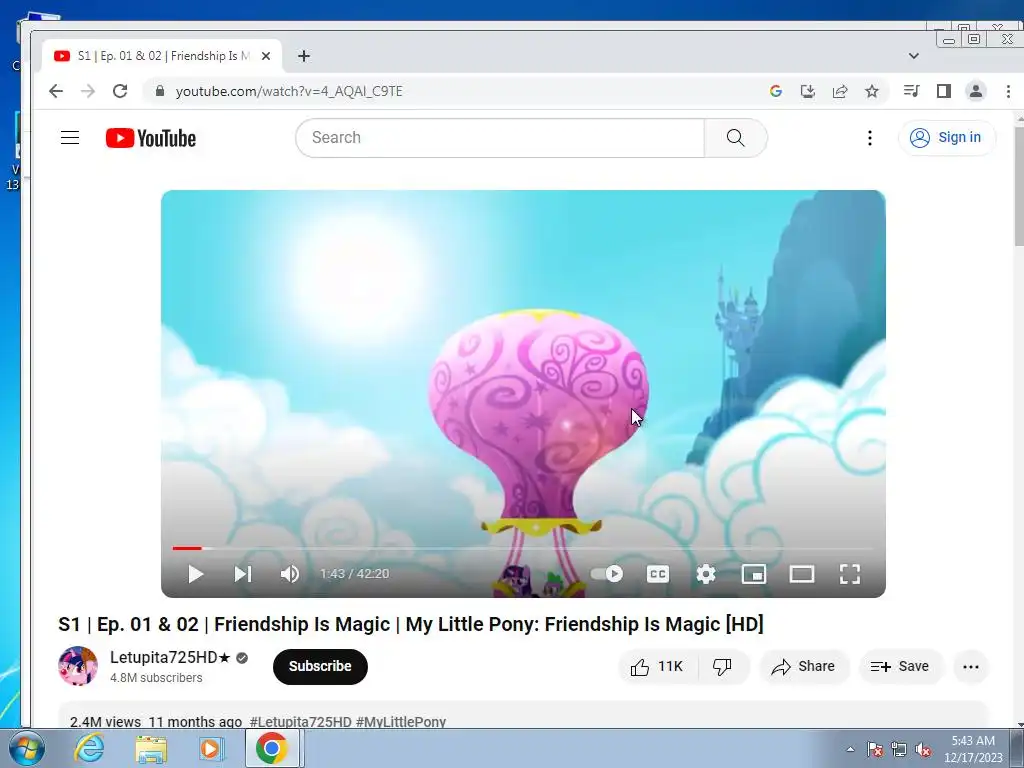Viewport: 1024px width, 768px height.
Task: Open tab search chevron
Action: [914, 56]
